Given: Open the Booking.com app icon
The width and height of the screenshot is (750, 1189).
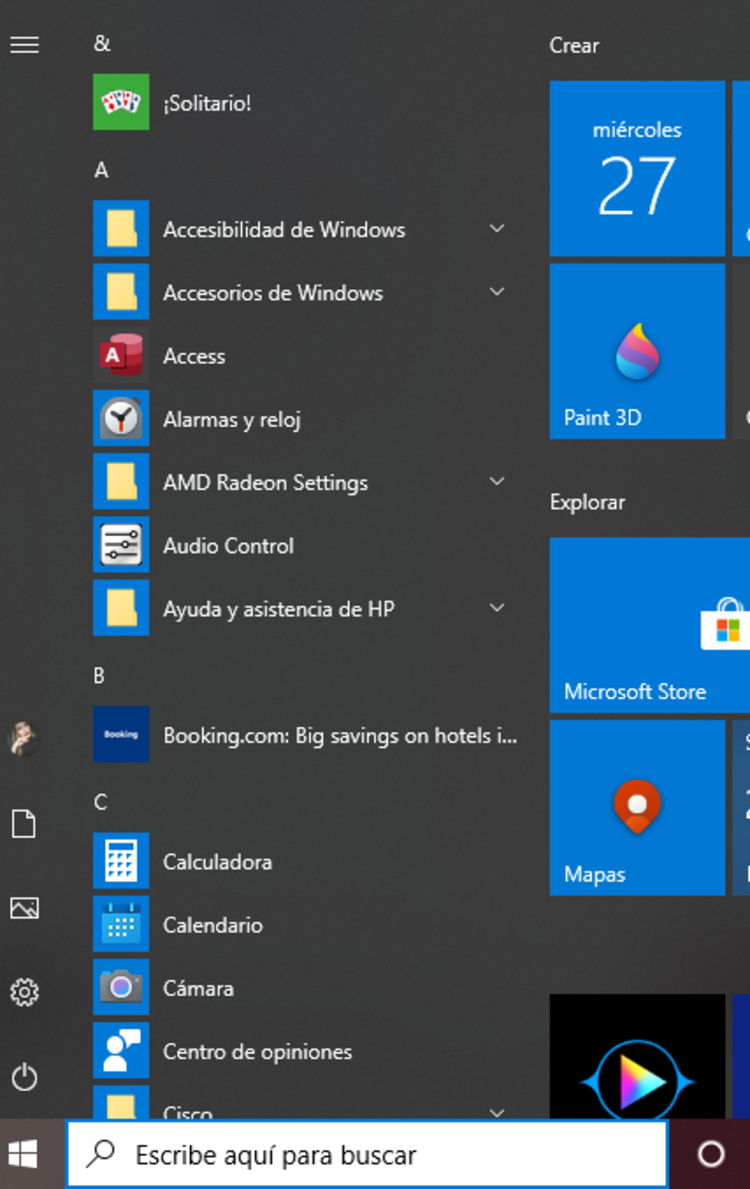Looking at the screenshot, I should pyautogui.click(x=121, y=734).
